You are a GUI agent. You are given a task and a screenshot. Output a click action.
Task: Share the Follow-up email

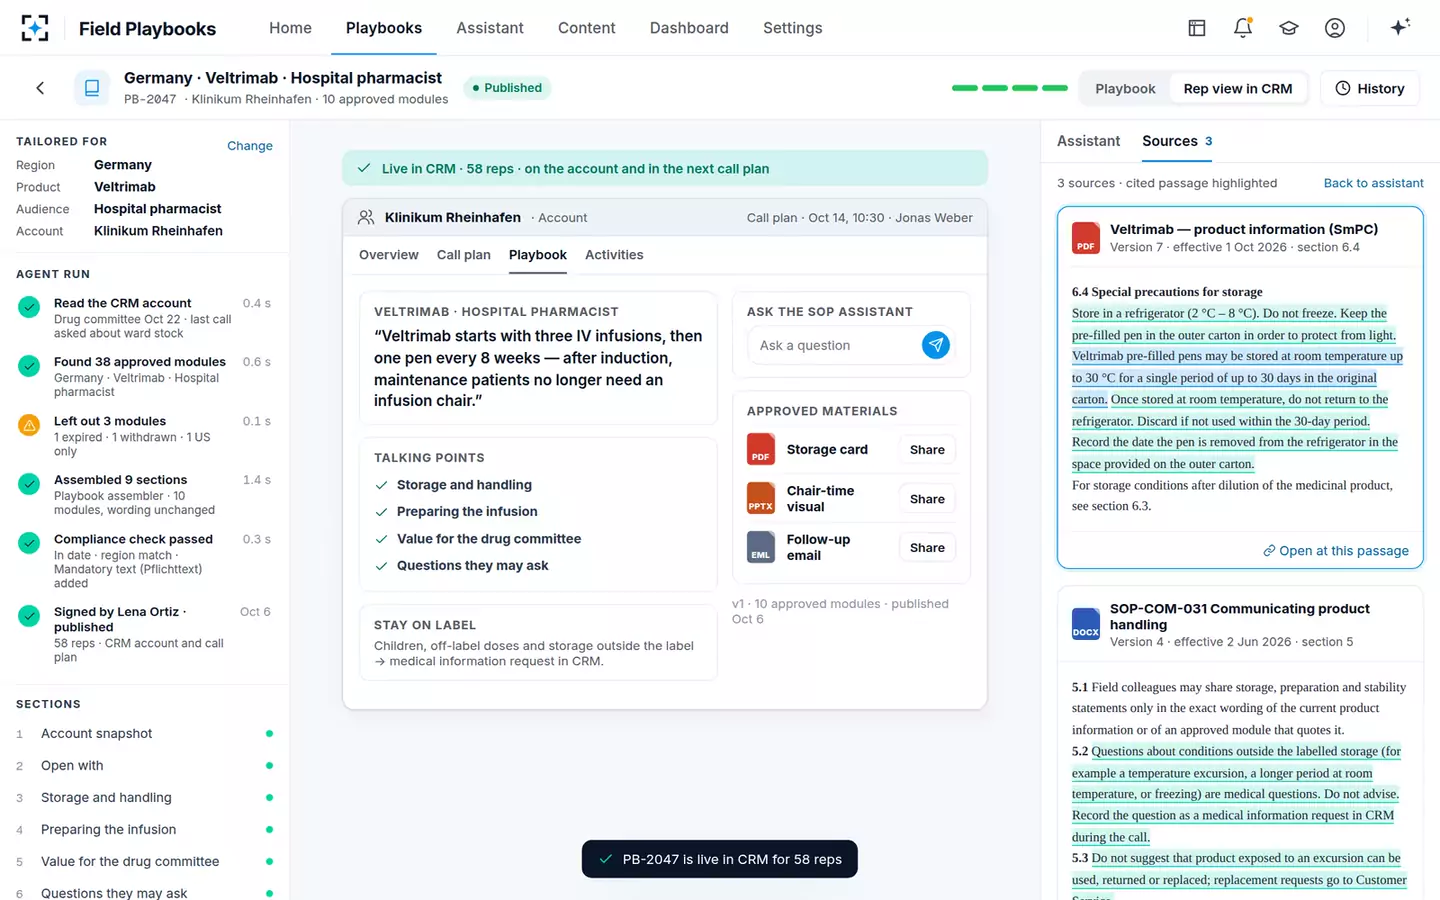tap(927, 548)
